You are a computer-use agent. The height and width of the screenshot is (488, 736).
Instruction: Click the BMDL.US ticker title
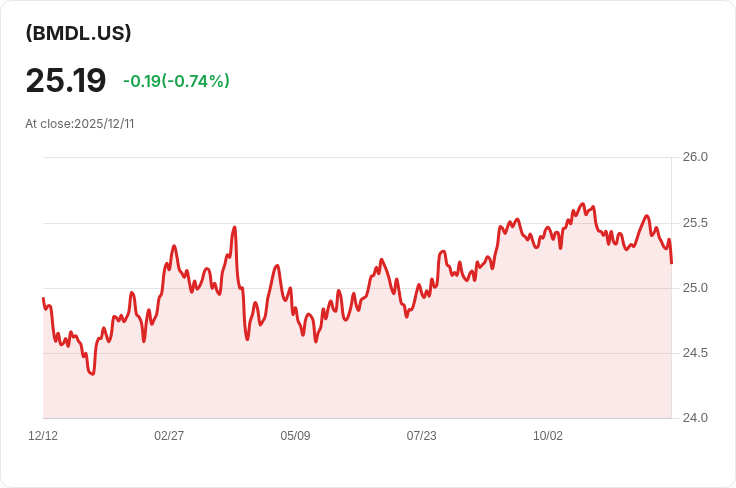click(79, 33)
